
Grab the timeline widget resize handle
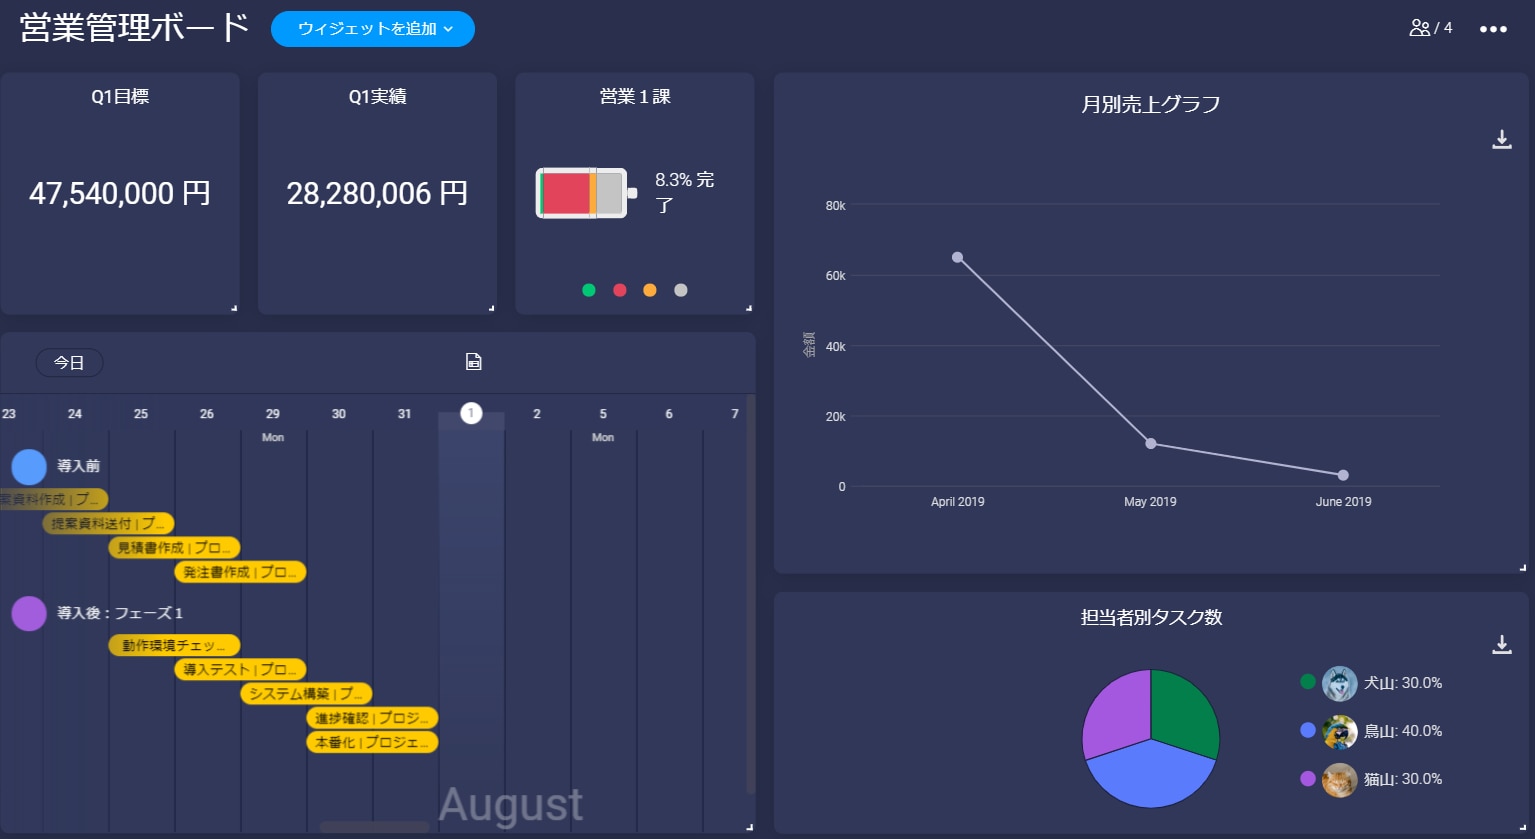[750, 827]
